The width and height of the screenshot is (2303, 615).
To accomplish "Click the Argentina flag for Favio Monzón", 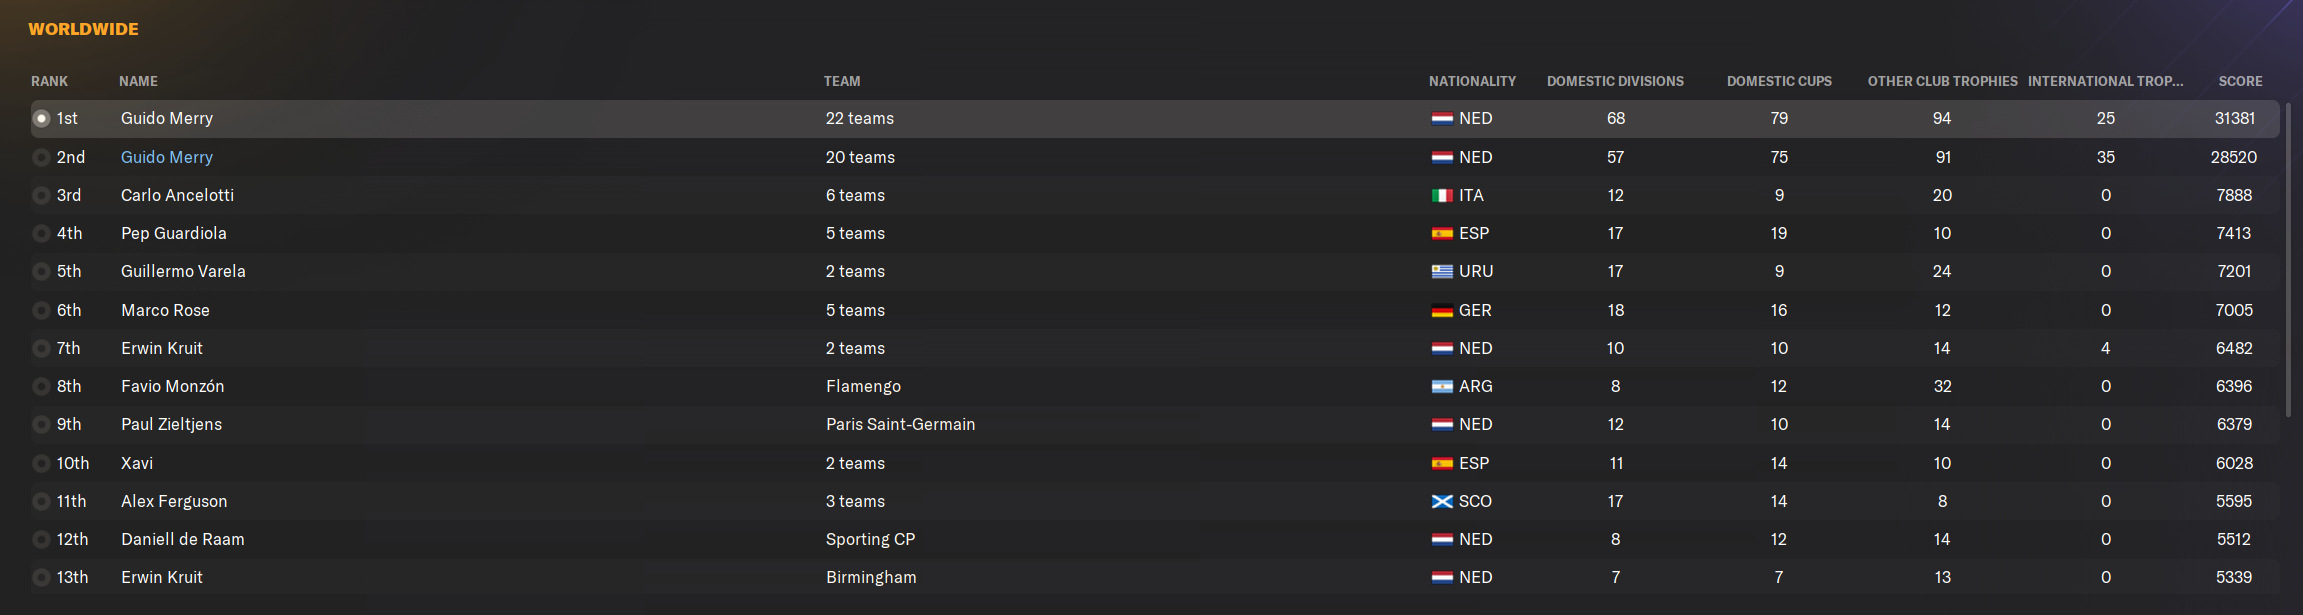I will [x=1441, y=387].
